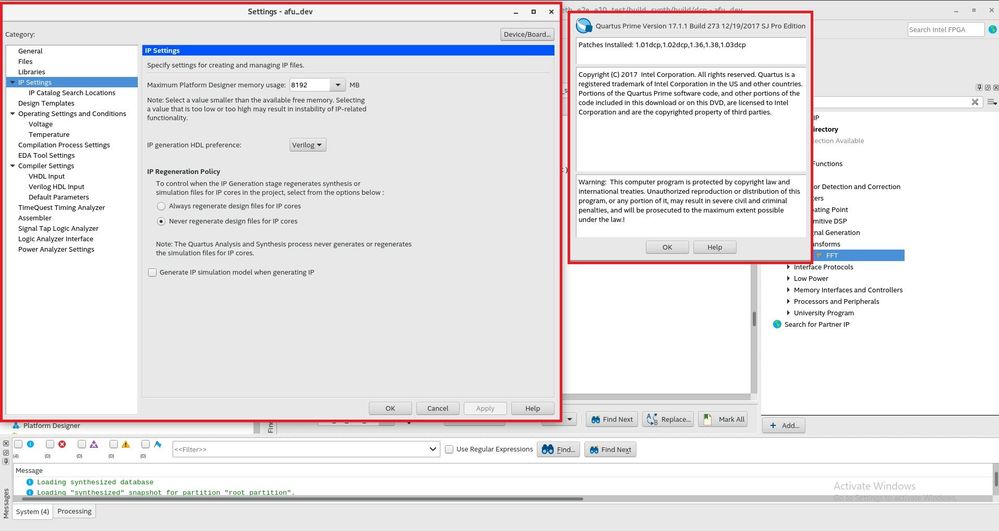Switch to the Processing messages tab
The height and width of the screenshot is (531, 999).
(x=75, y=511)
